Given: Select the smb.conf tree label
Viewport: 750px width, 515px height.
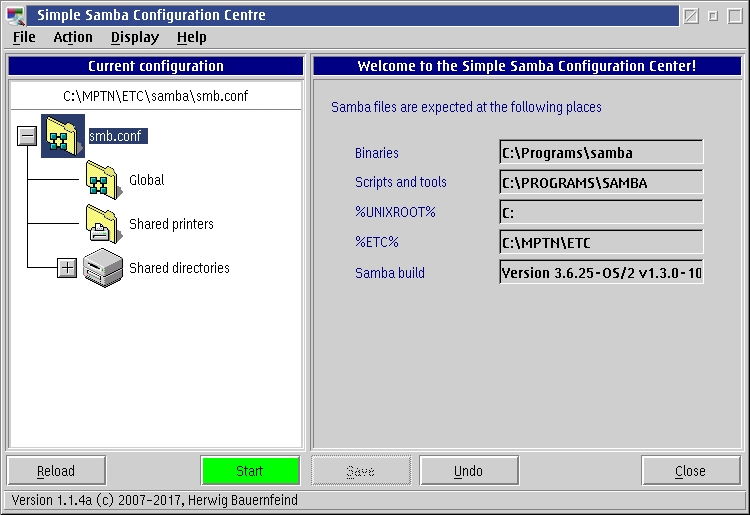Looking at the screenshot, I should 118,136.
